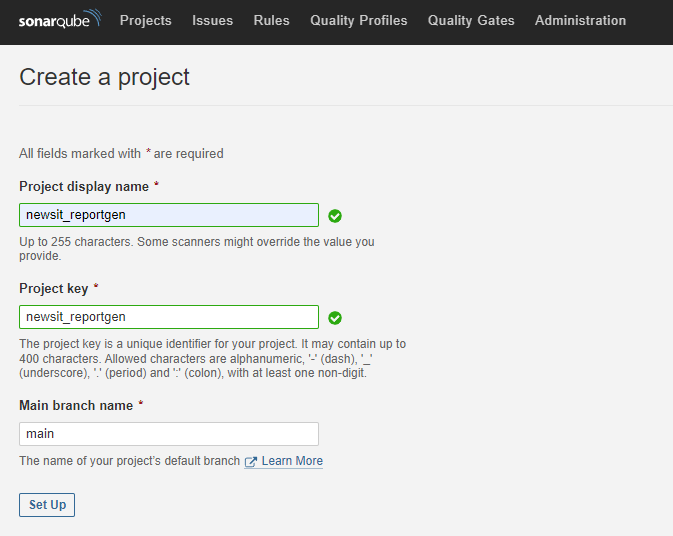Click the "Project display name" label

coord(84,187)
